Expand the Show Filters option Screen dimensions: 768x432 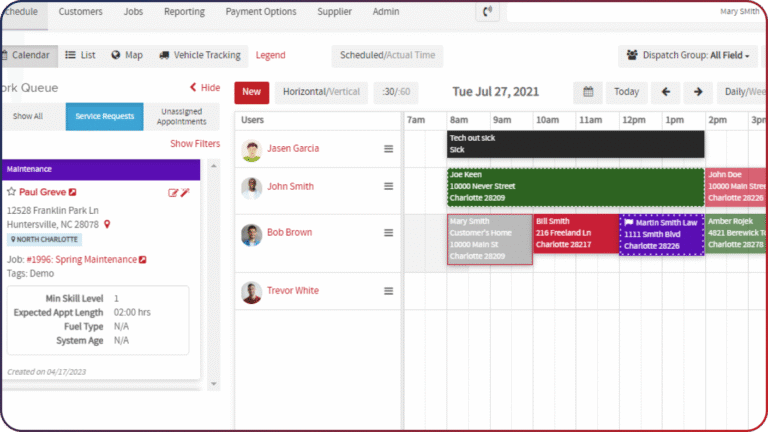[x=195, y=144]
